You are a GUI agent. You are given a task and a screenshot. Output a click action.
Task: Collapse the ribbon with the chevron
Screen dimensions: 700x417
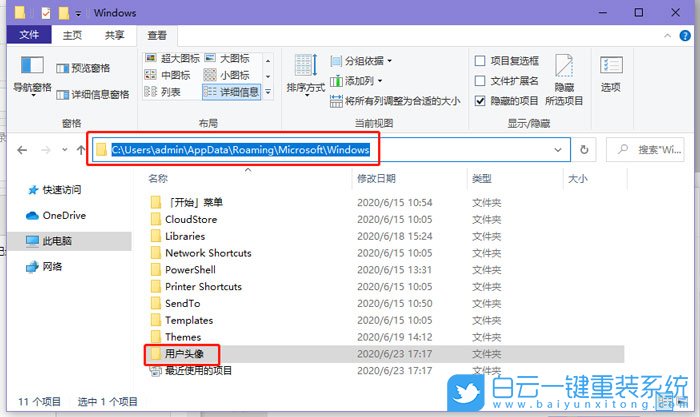click(667, 36)
